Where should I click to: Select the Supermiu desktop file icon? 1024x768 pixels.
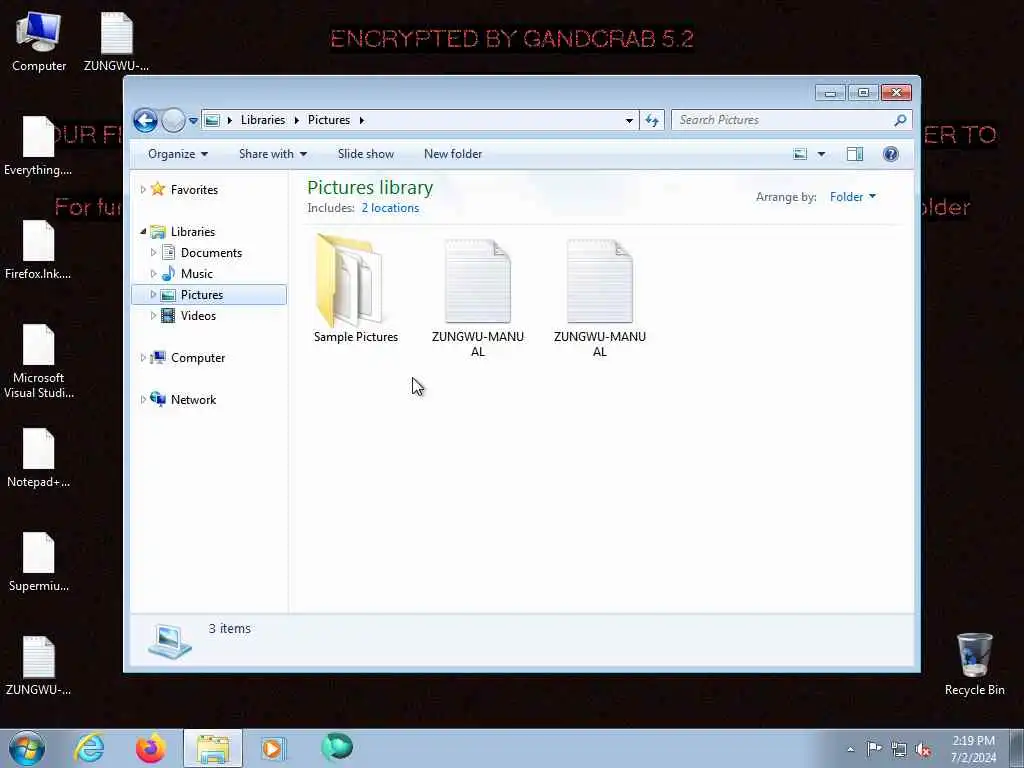[x=39, y=562]
